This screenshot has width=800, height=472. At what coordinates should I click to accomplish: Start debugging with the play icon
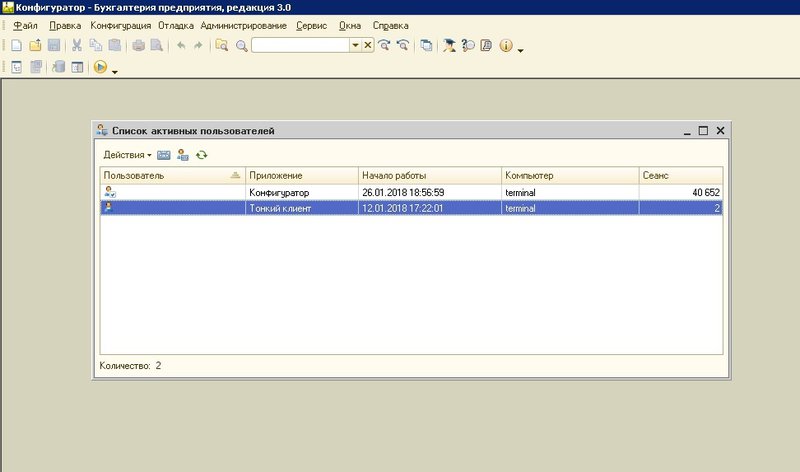101,67
